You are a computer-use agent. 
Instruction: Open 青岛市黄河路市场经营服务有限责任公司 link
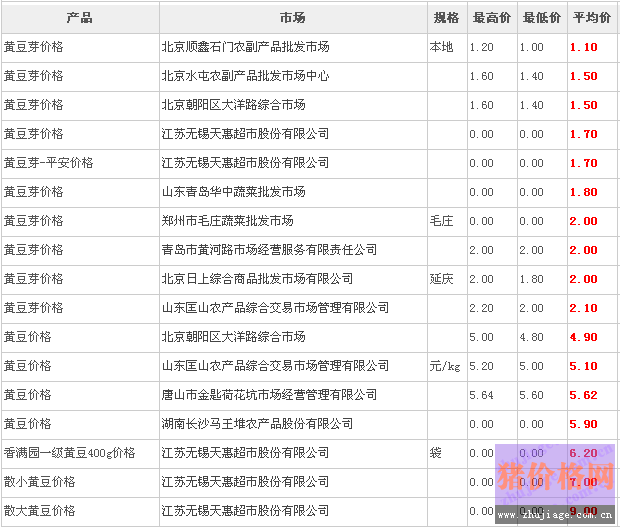pos(269,250)
